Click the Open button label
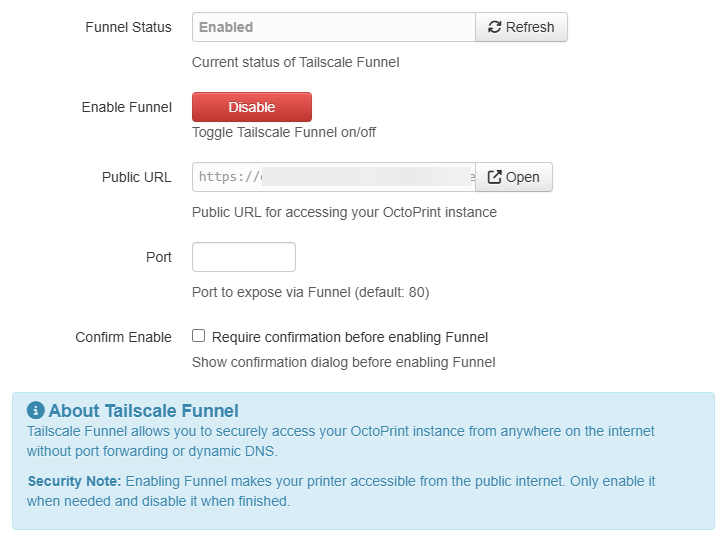Image resolution: width=725 pixels, height=542 pixels. 523,177
